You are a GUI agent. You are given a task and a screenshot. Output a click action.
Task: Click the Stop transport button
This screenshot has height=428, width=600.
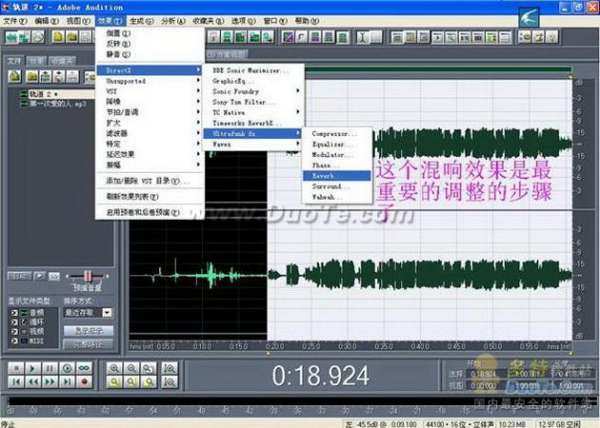[x=16, y=368]
